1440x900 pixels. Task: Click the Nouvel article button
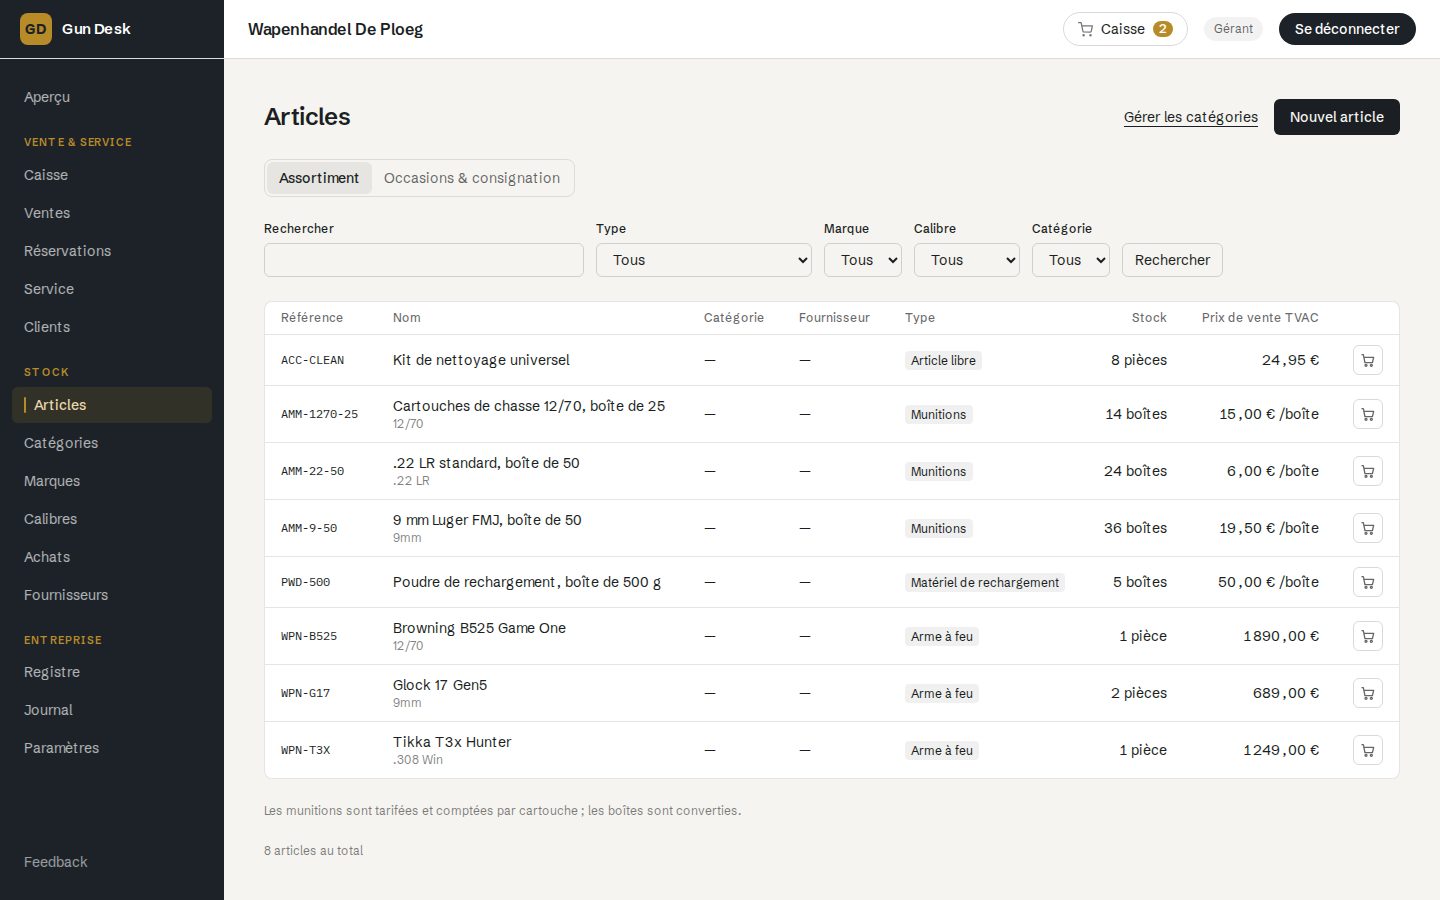point(1336,117)
